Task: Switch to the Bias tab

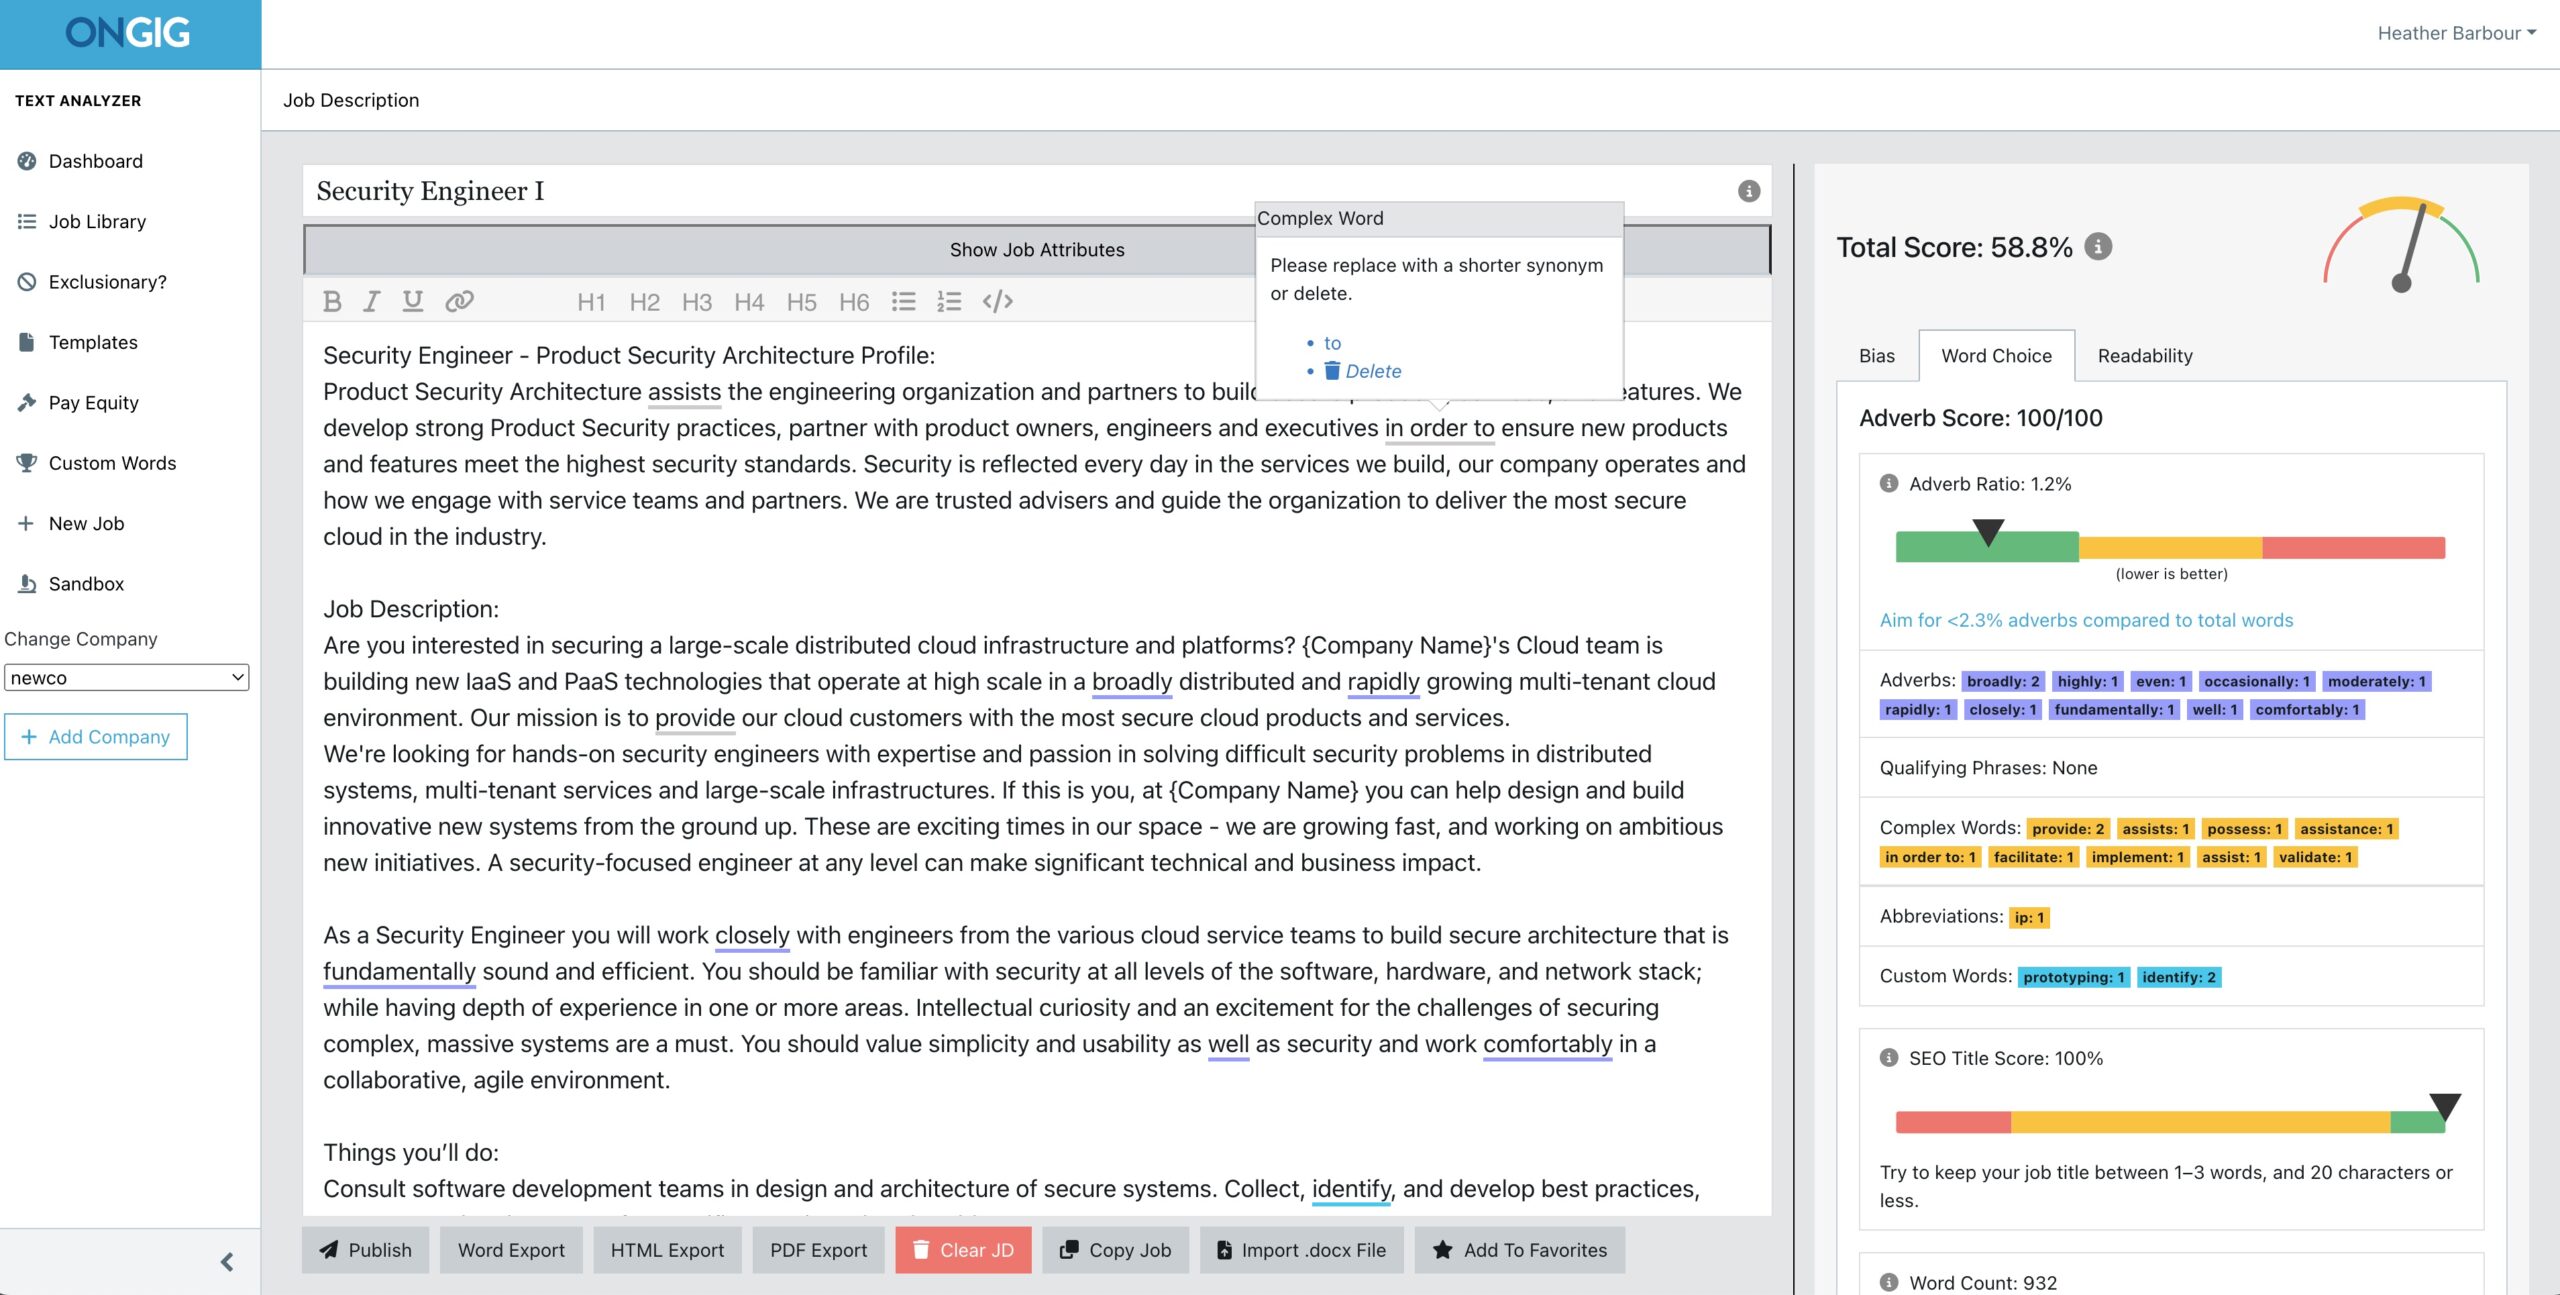Action: tap(1876, 356)
